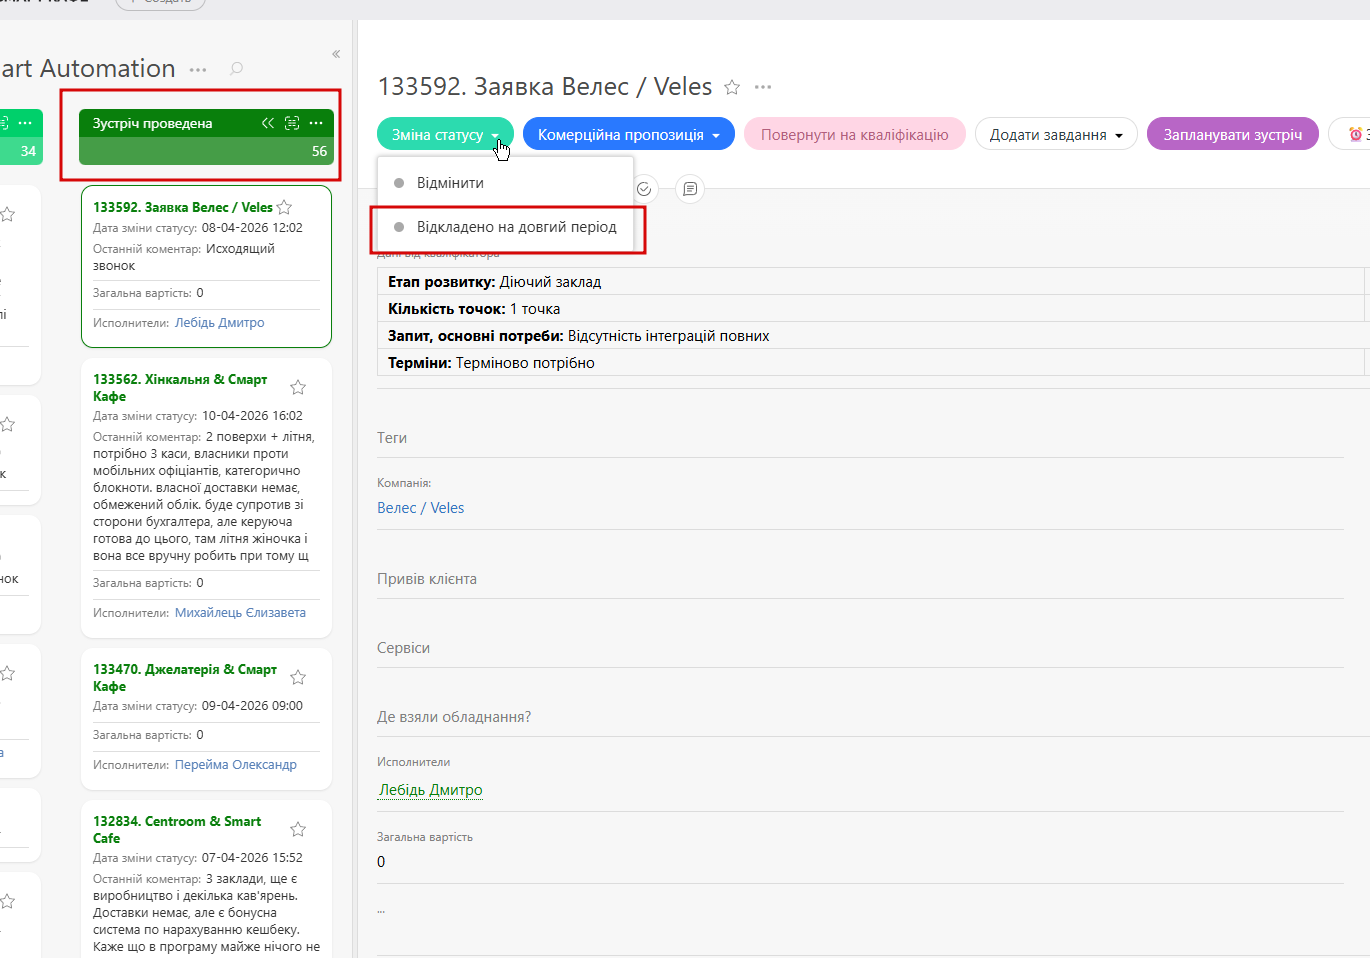Click the count 56 in the column header

320,151
